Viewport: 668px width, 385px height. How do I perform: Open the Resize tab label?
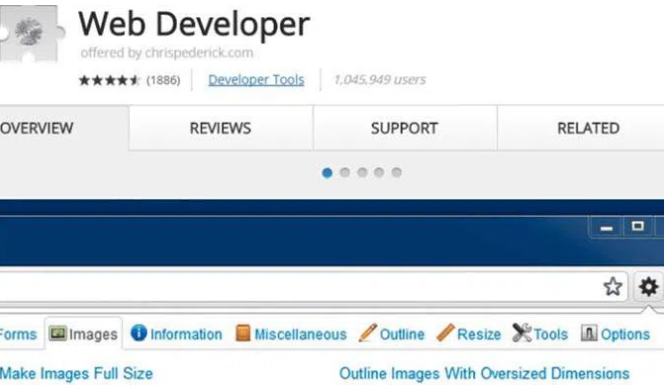coord(479,334)
